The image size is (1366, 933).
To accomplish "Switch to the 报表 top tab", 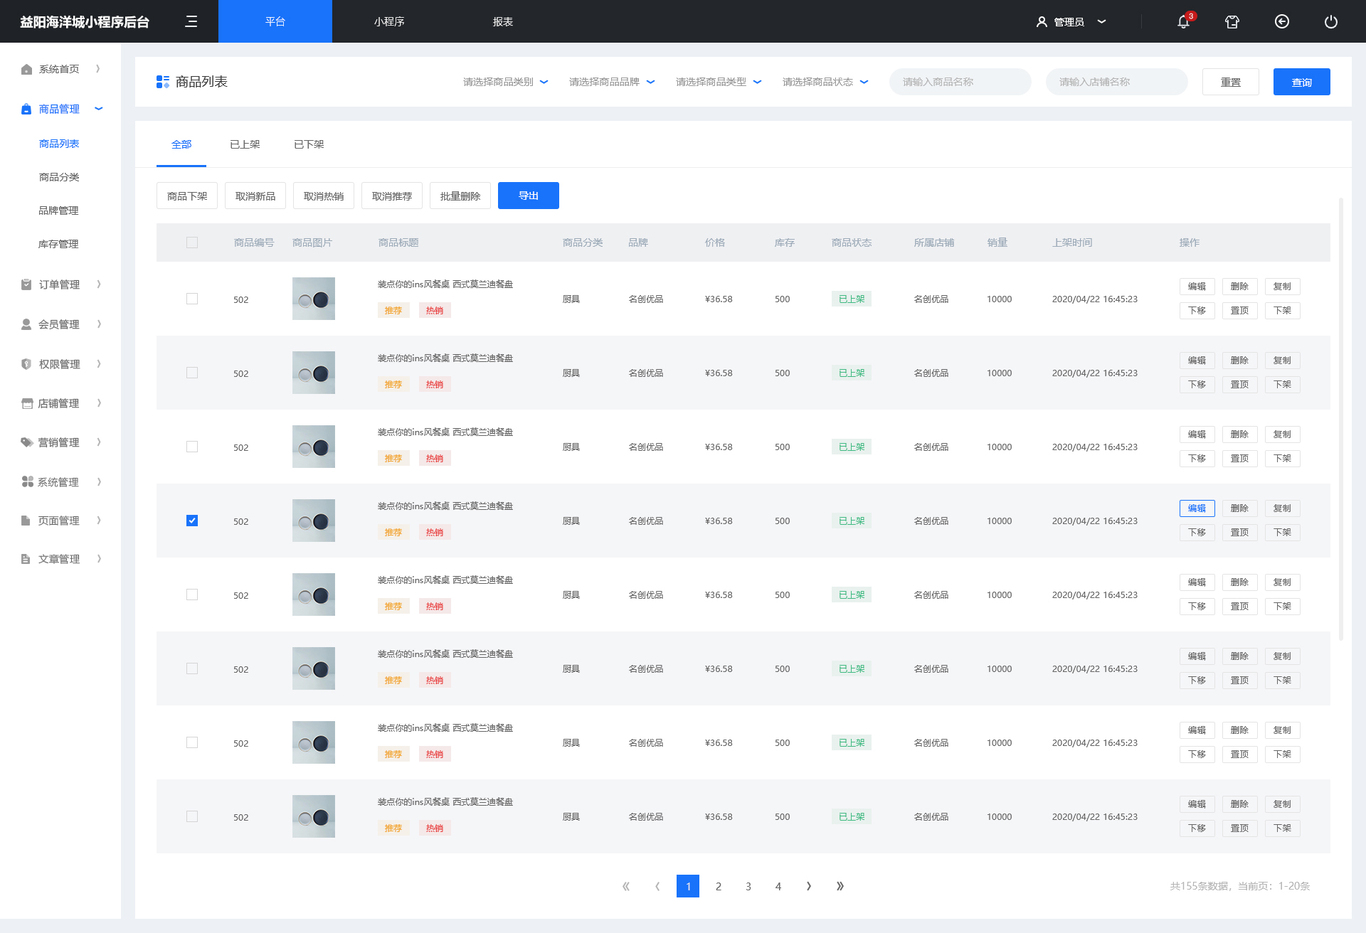I will coord(503,21).
